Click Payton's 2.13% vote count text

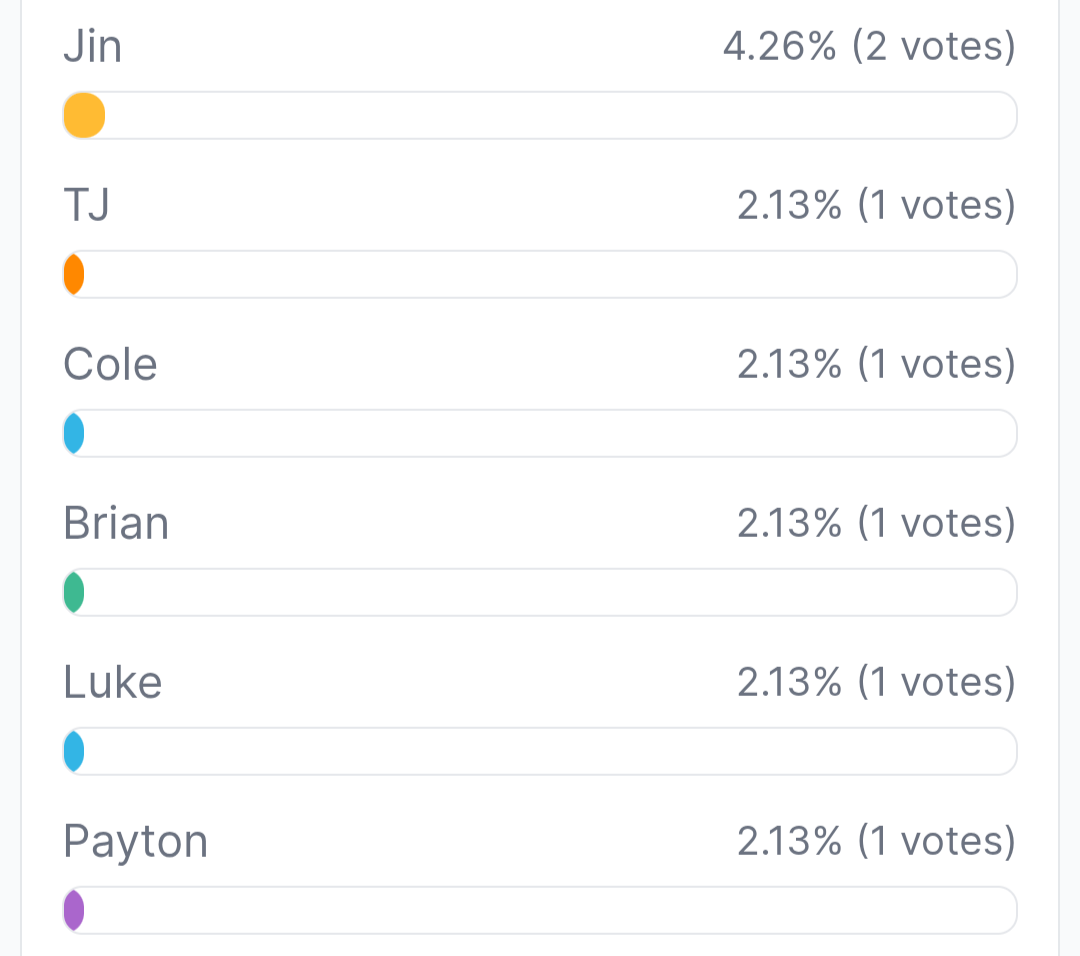876,841
